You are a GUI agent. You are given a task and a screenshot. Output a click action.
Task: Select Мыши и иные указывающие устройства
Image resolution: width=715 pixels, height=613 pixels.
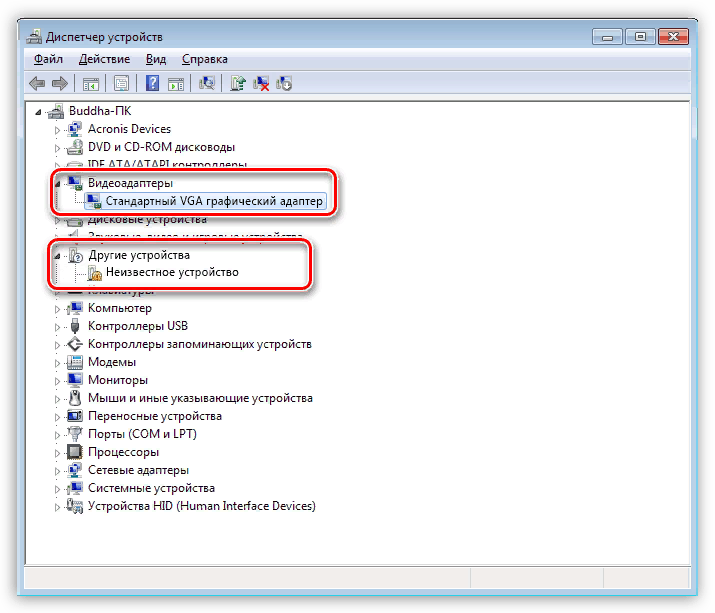200,398
